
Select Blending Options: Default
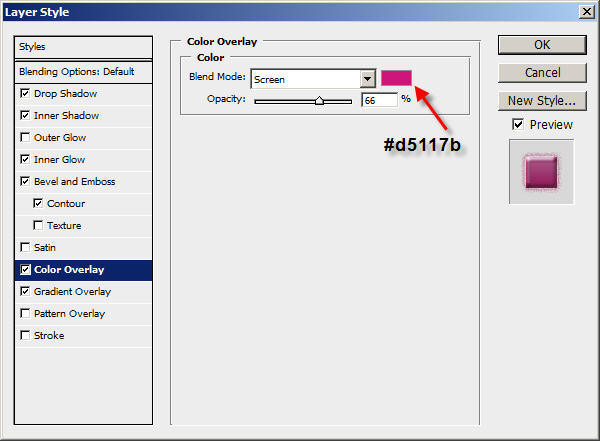[x=83, y=72]
